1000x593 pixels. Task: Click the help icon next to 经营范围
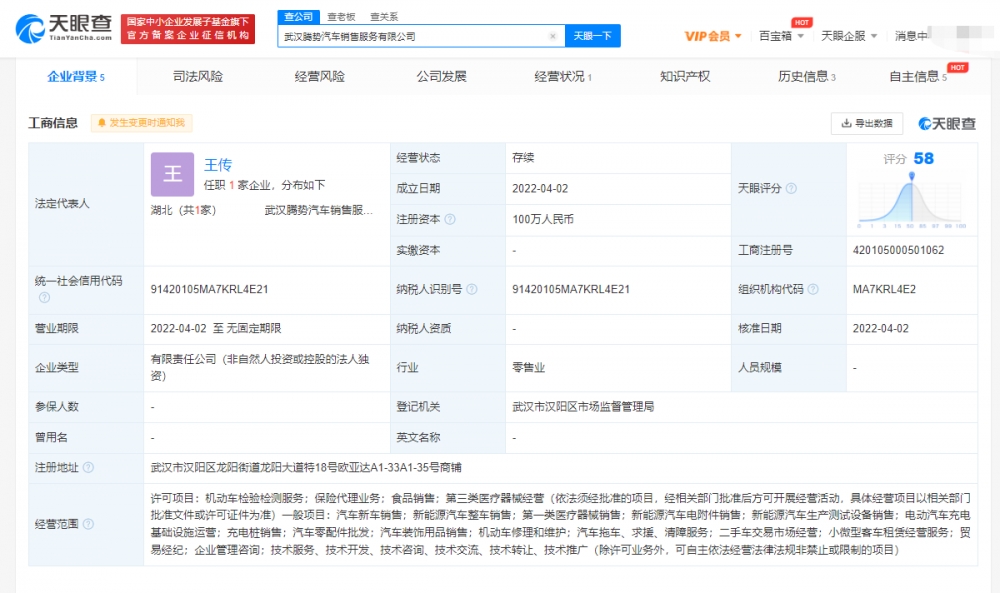88,524
